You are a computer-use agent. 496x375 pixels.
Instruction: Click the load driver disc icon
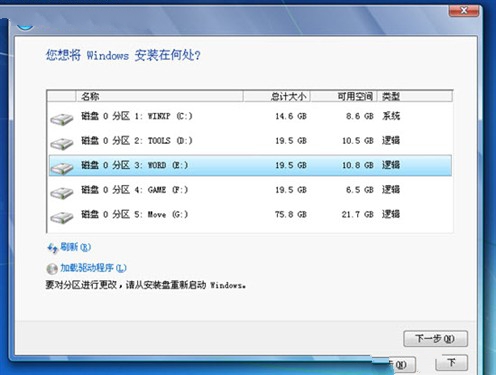coord(52,269)
